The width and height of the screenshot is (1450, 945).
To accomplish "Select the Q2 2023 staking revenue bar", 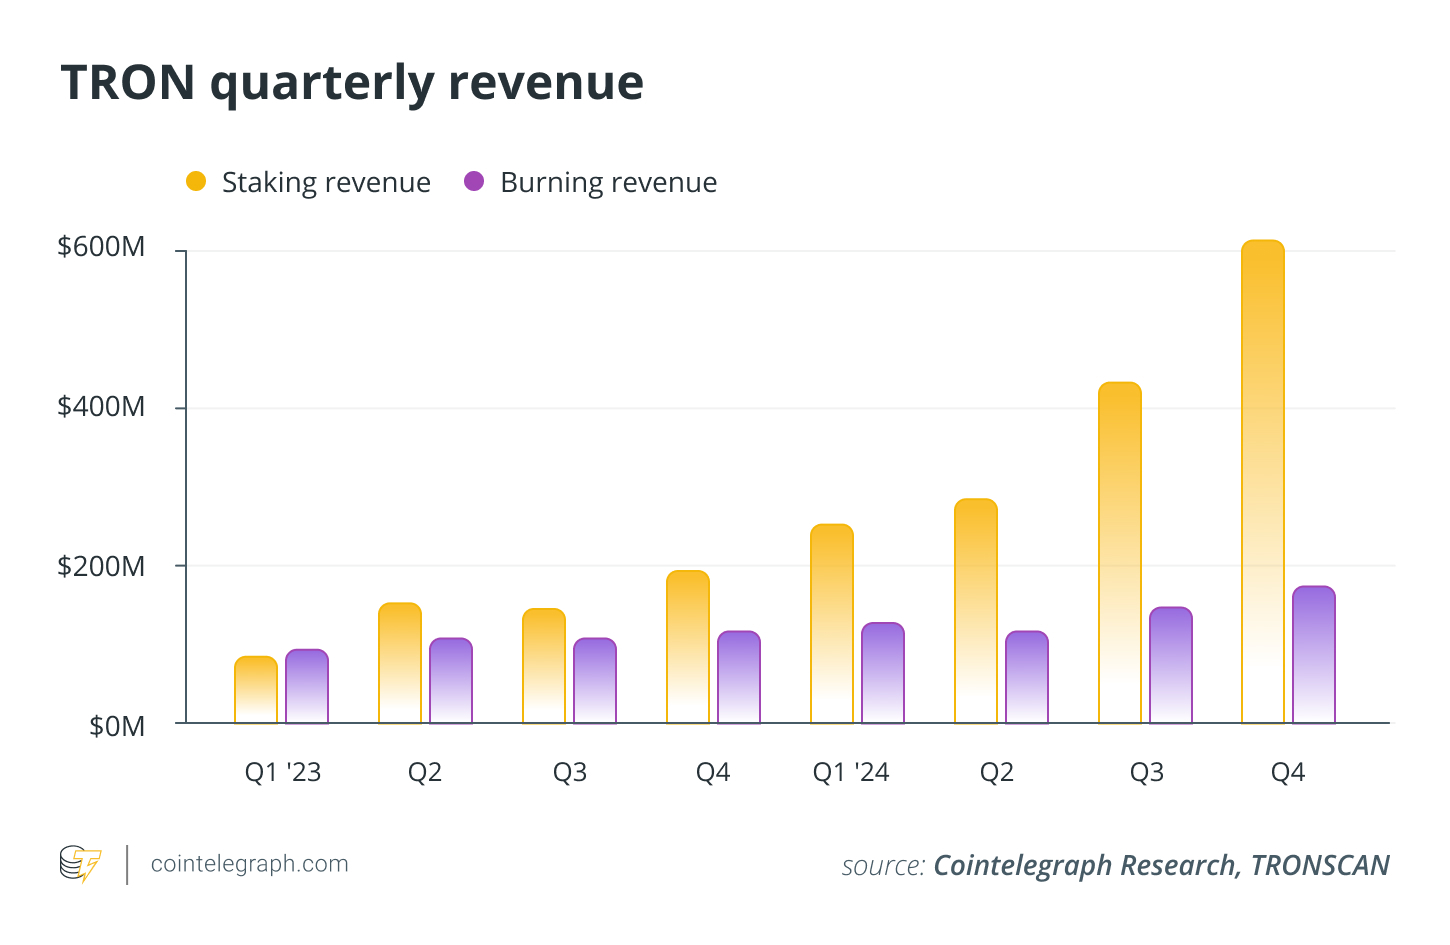I will click(400, 663).
